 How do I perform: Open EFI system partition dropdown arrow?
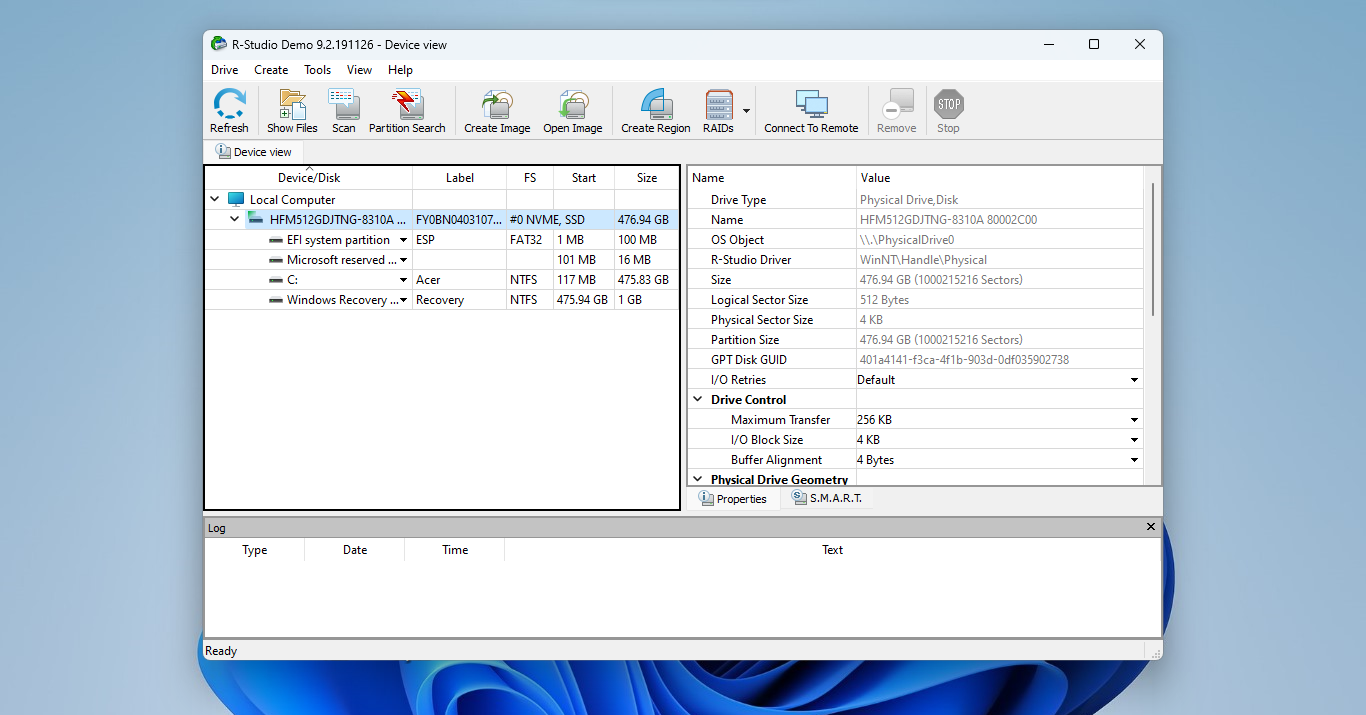coord(404,240)
